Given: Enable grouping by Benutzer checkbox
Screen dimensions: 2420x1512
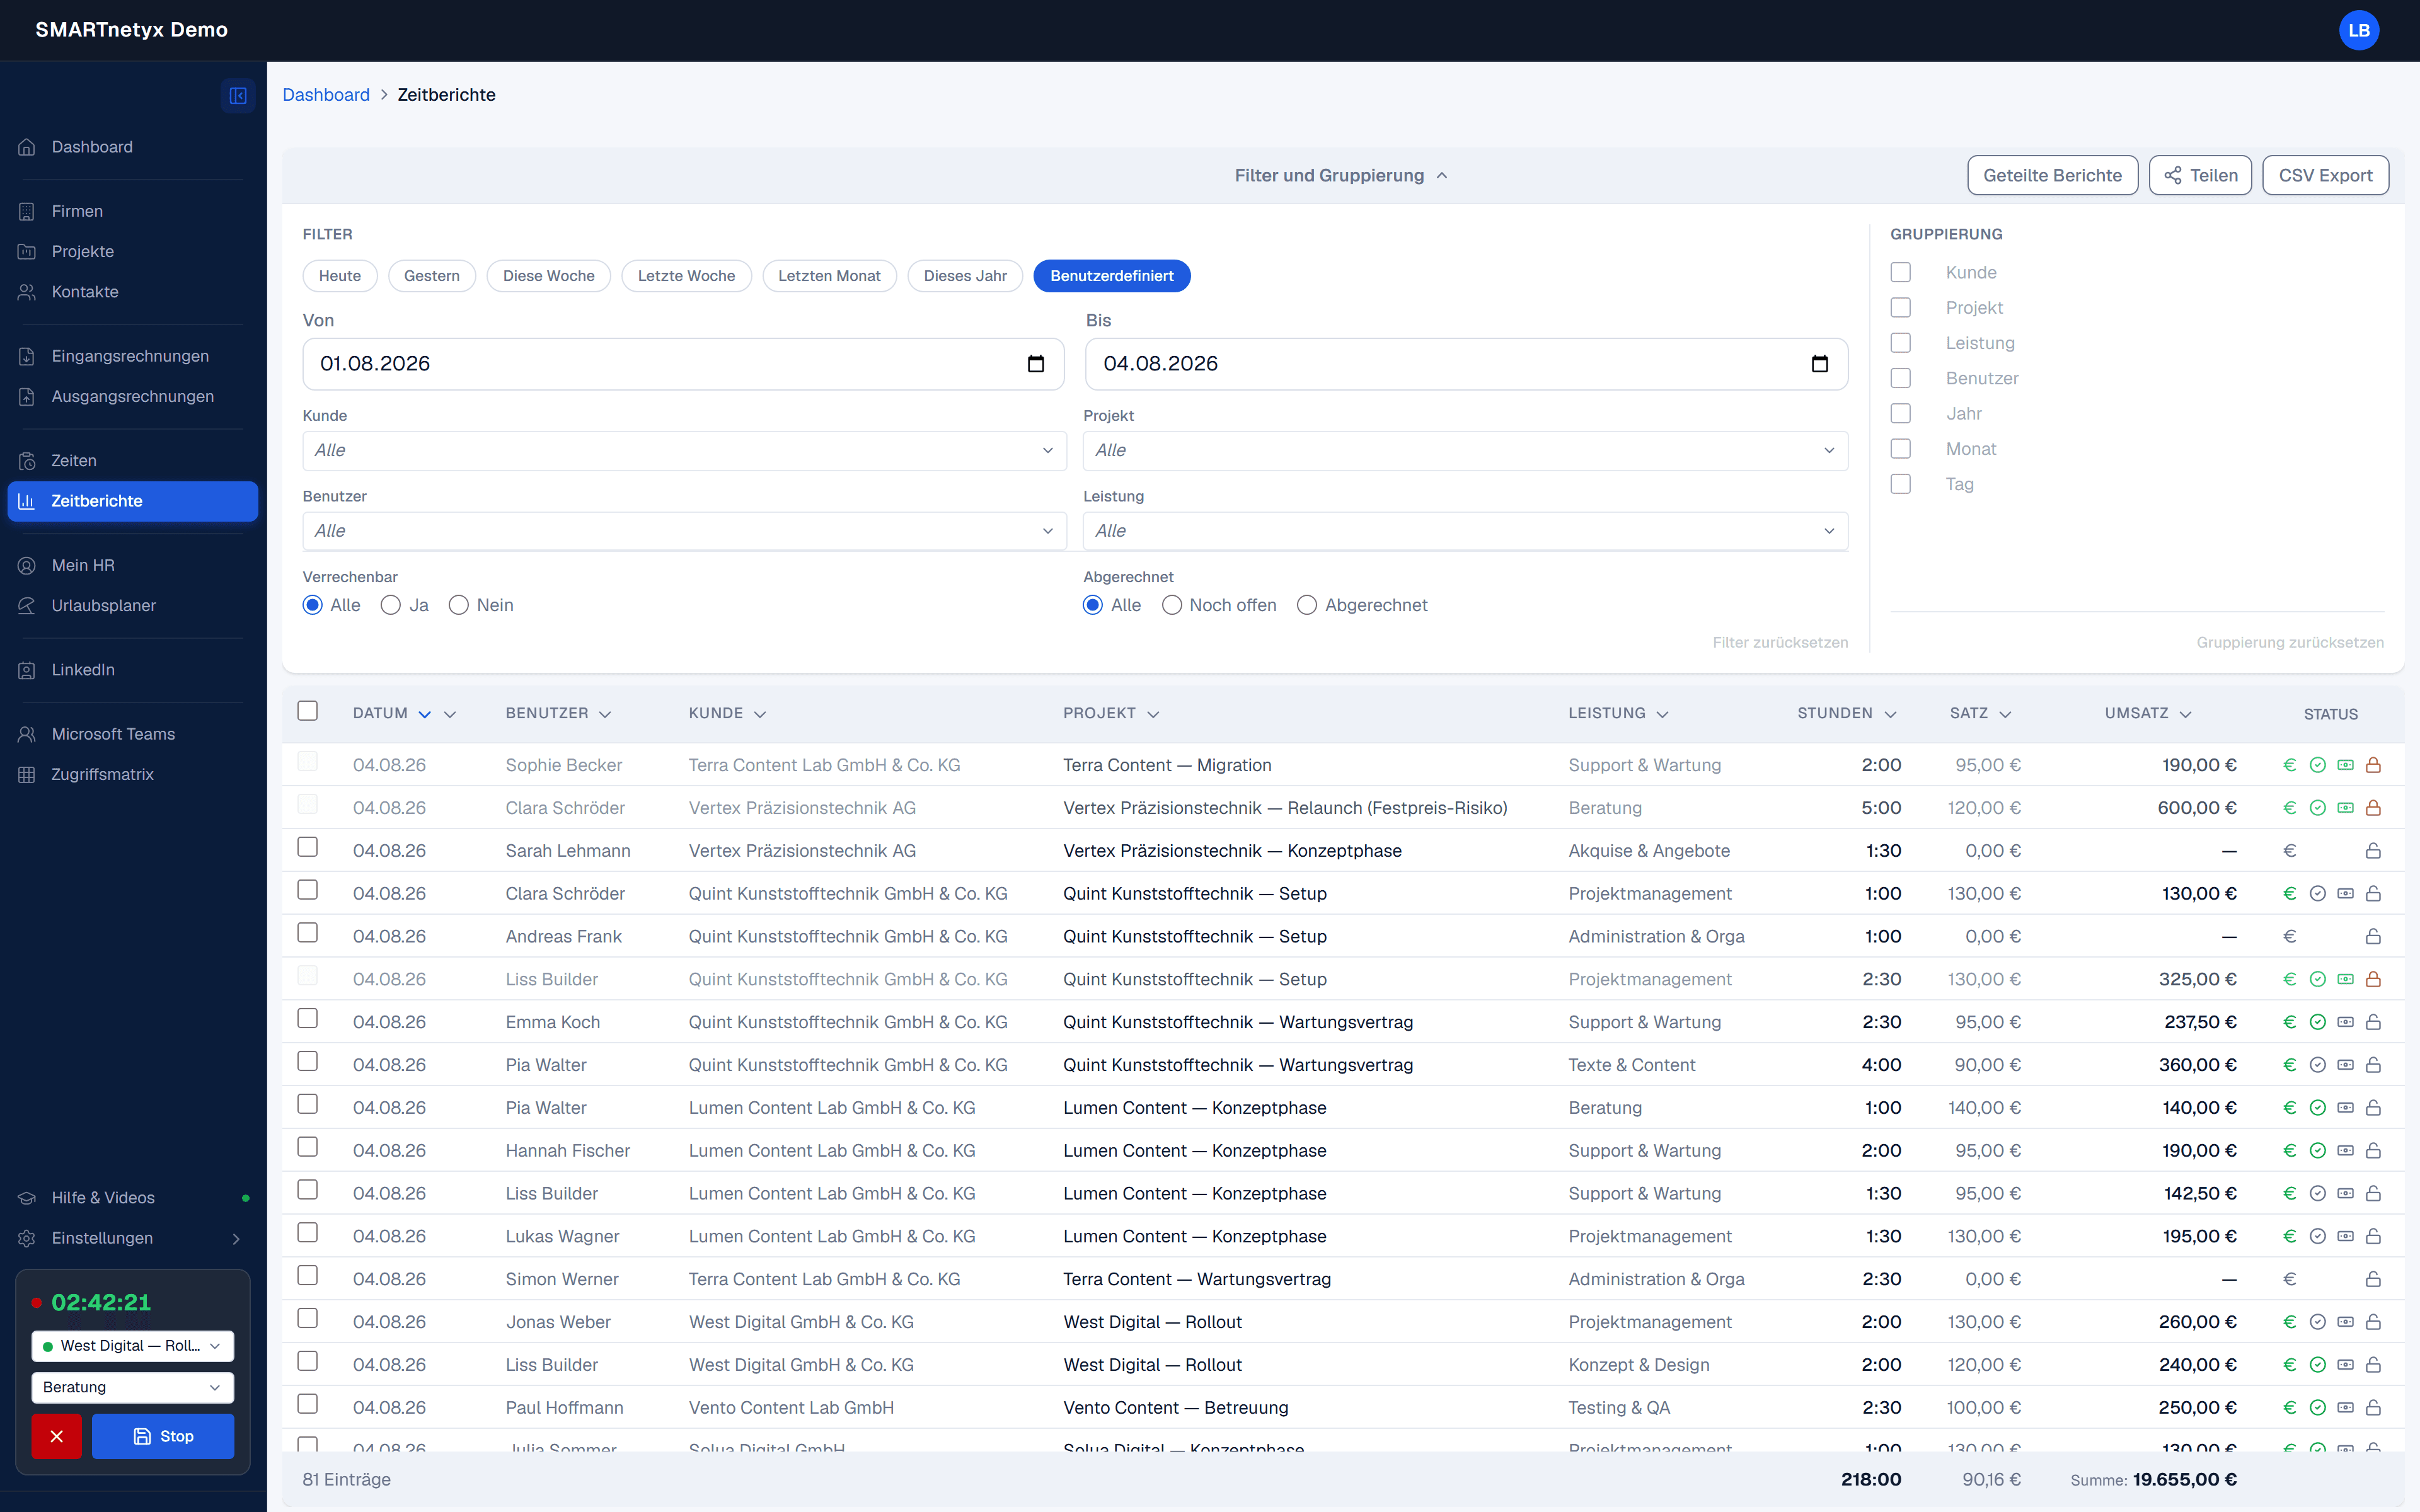Looking at the screenshot, I should (1901, 378).
